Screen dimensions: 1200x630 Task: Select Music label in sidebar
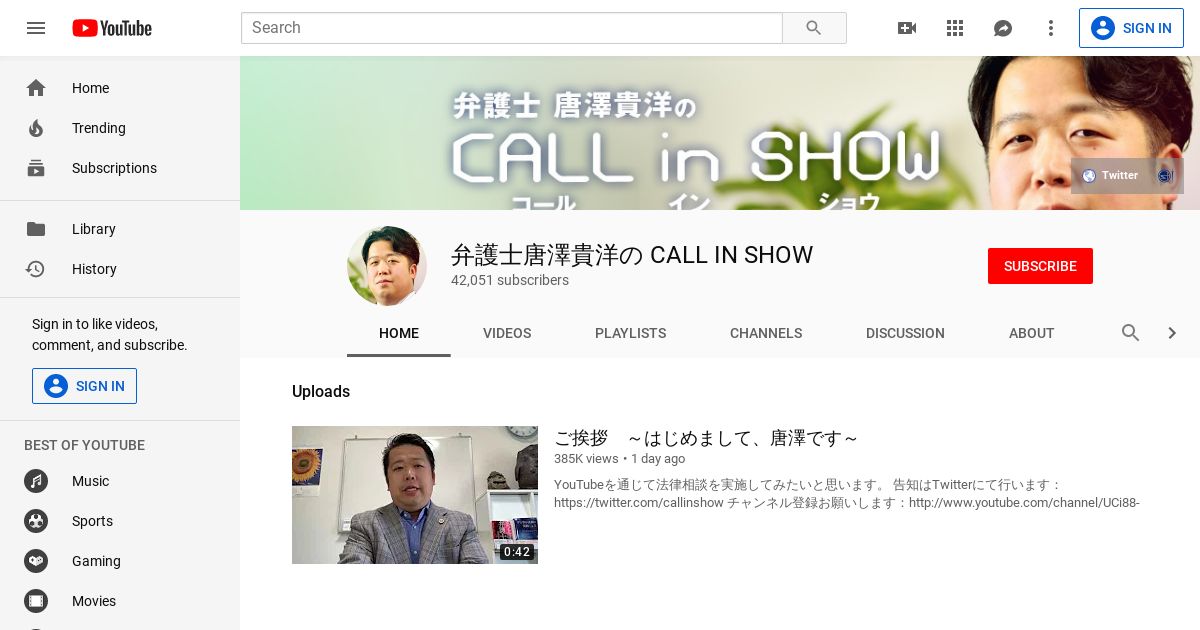[x=90, y=481]
